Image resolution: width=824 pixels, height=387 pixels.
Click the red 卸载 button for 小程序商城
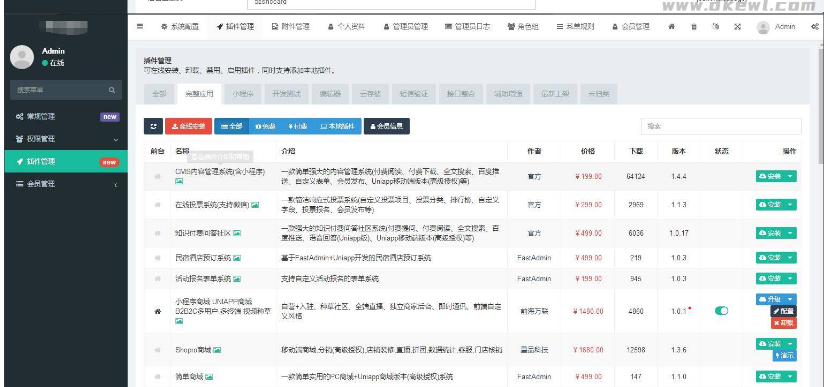tap(784, 323)
